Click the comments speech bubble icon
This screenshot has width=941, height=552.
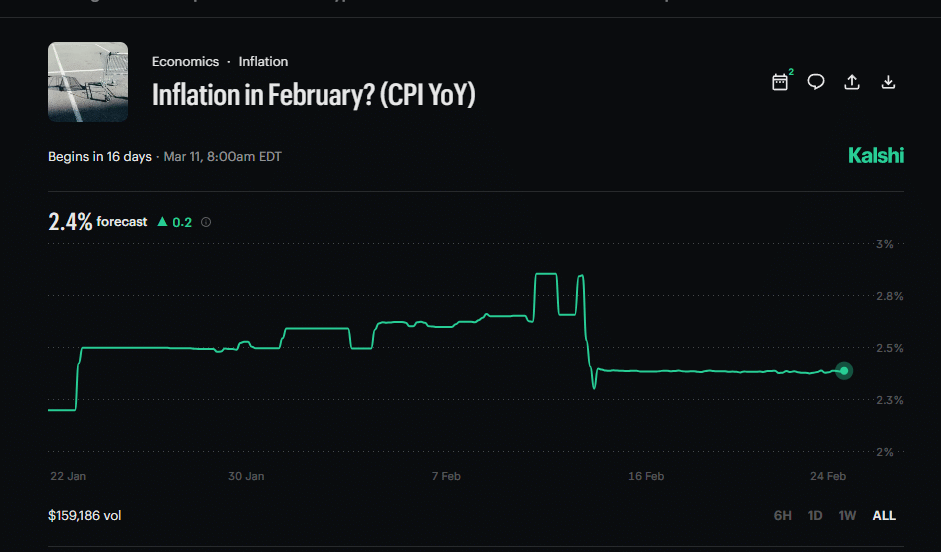tap(816, 82)
